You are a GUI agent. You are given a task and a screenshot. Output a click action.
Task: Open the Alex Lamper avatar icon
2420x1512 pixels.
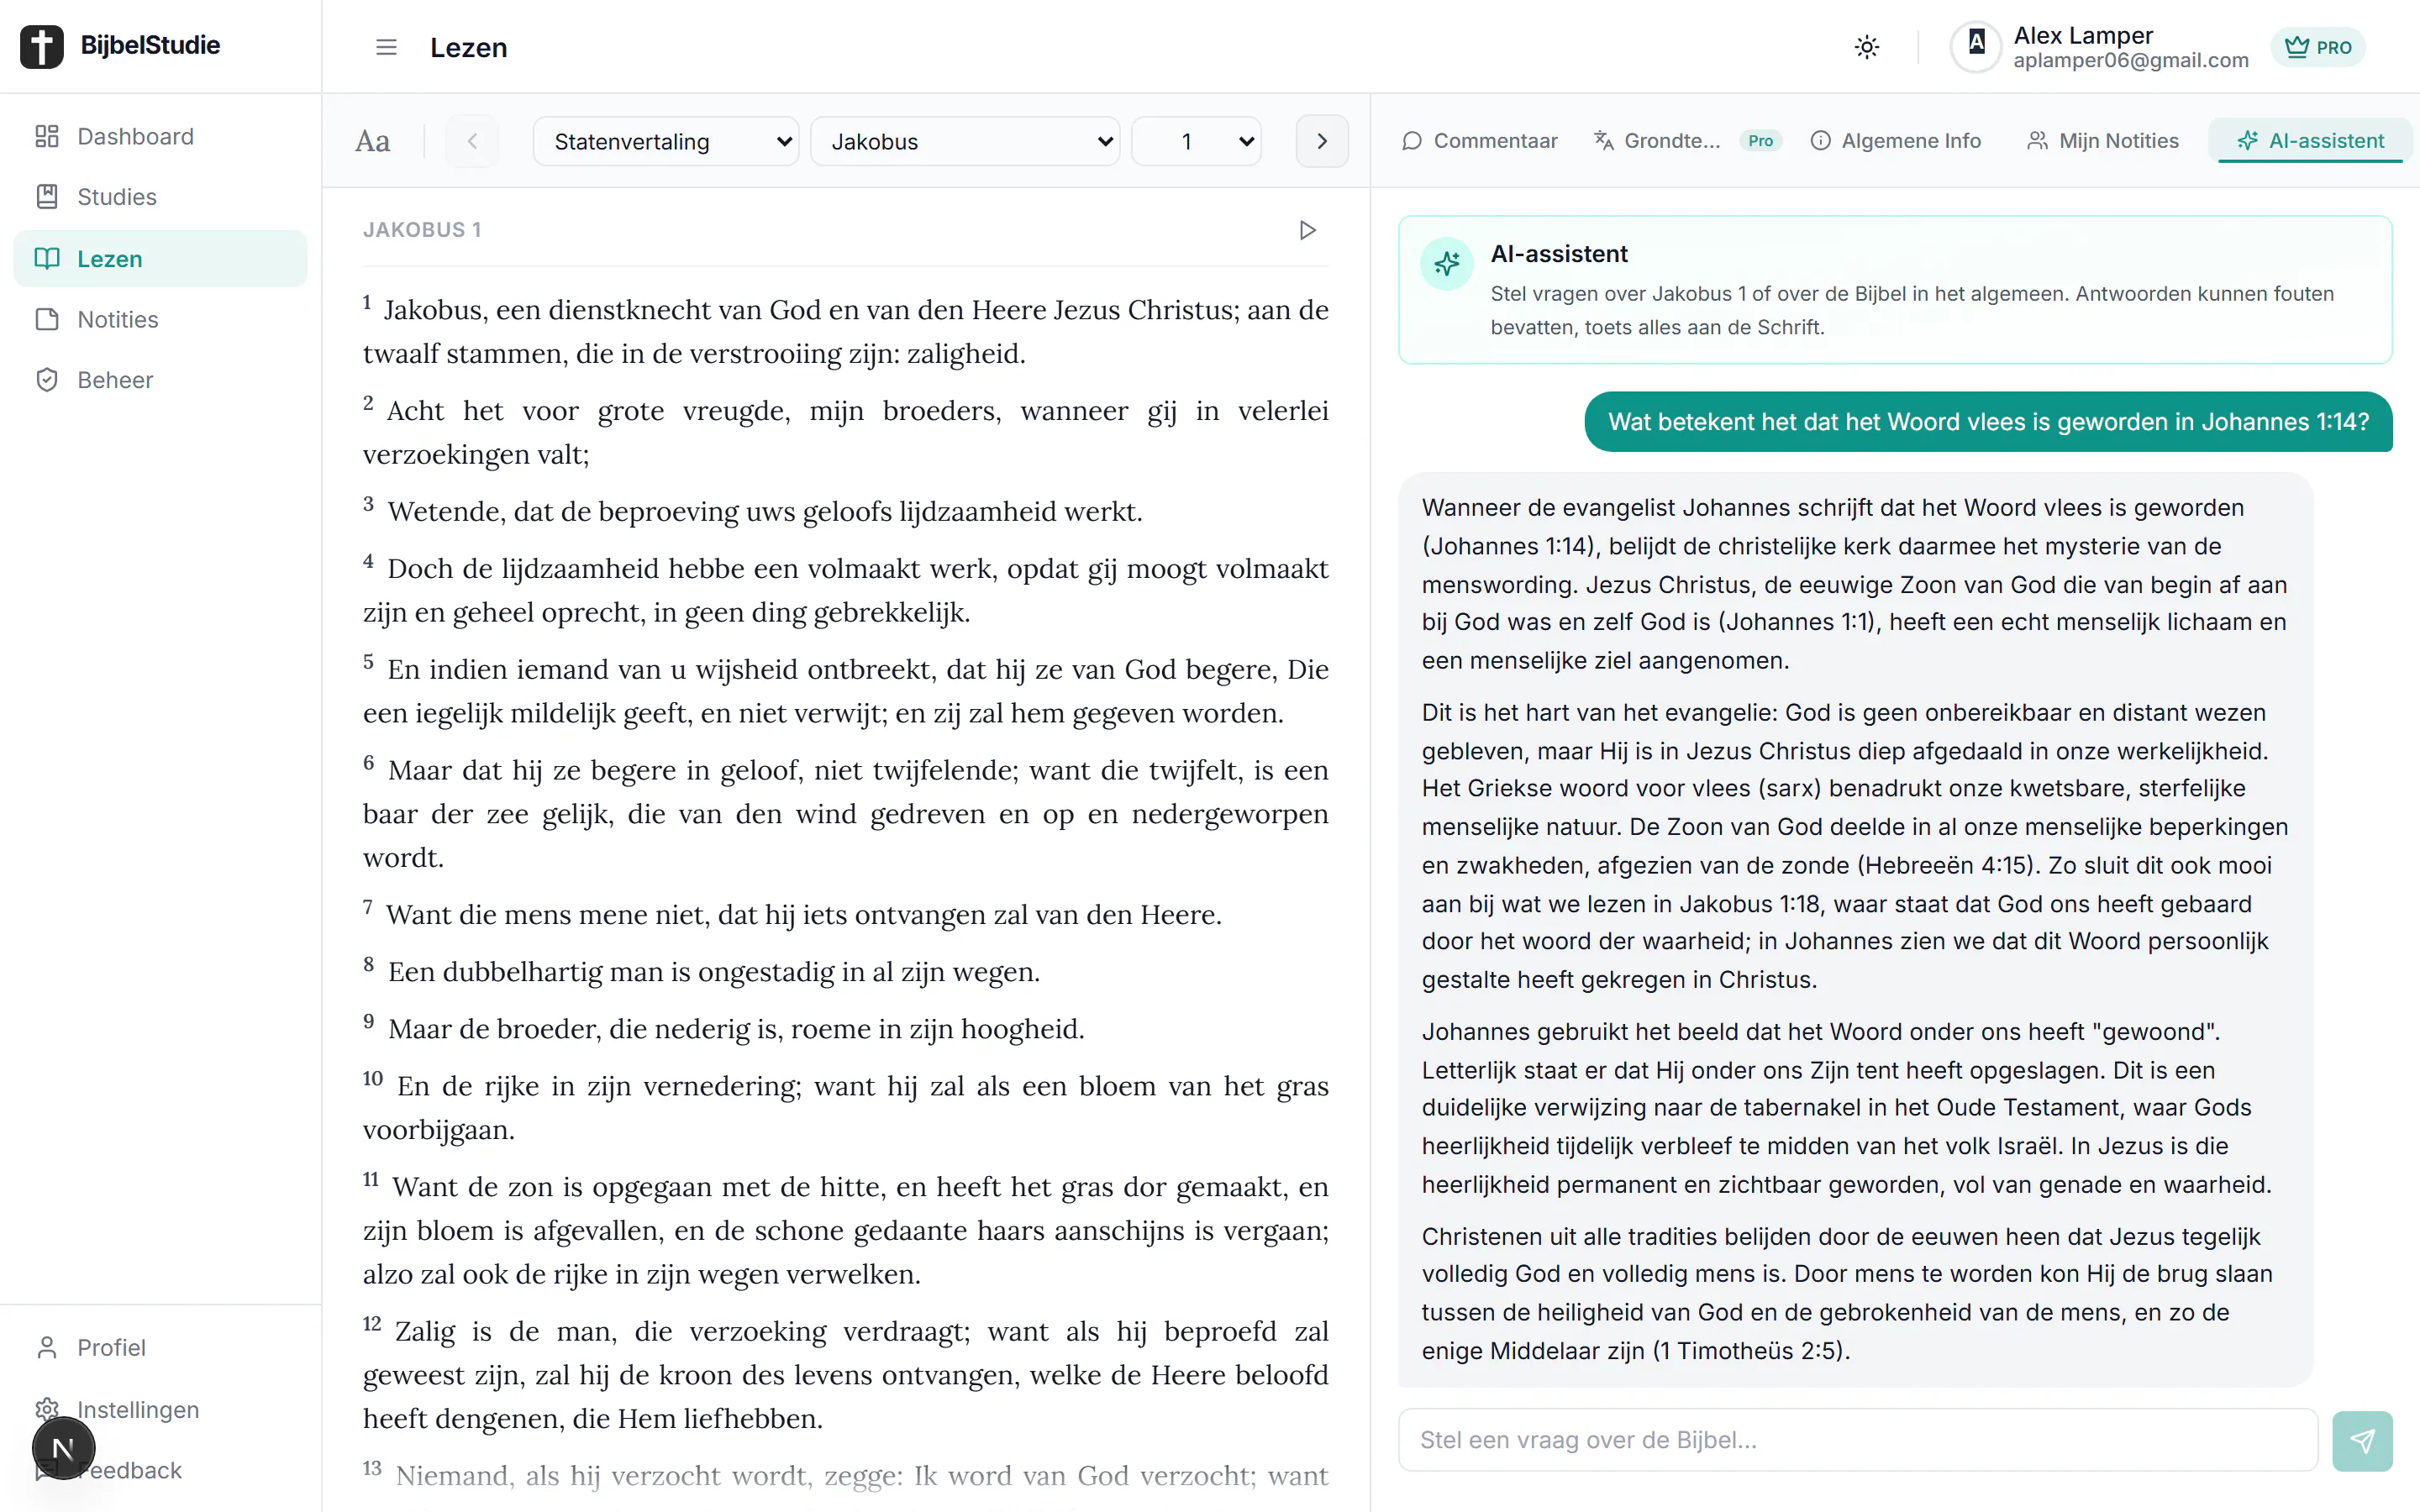[x=1976, y=46]
